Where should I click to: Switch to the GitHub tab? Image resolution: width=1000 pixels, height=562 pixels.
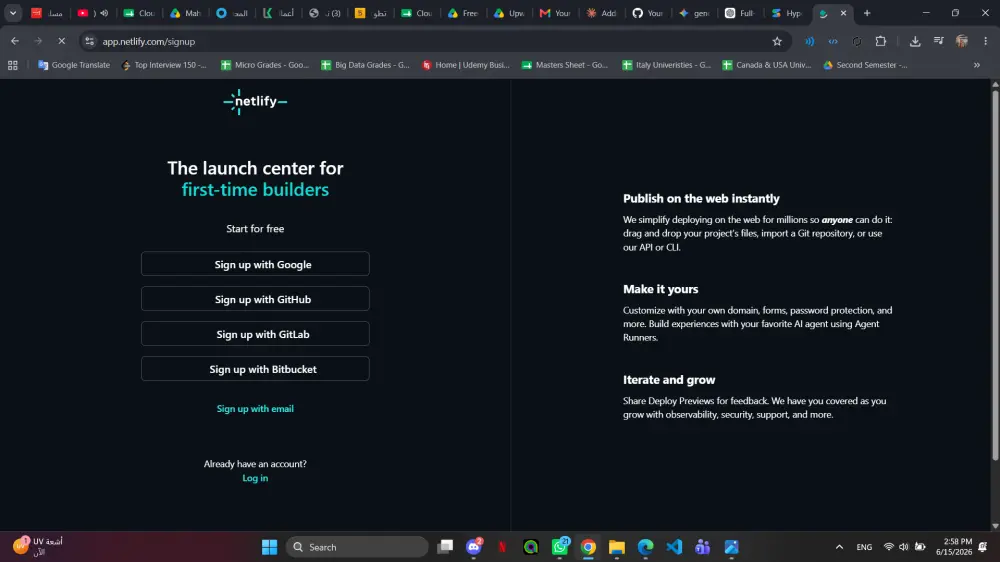click(x=647, y=13)
